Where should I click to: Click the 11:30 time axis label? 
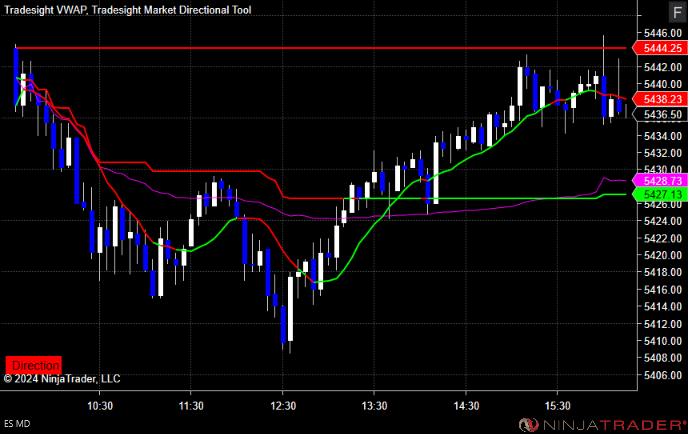click(x=191, y=406)
